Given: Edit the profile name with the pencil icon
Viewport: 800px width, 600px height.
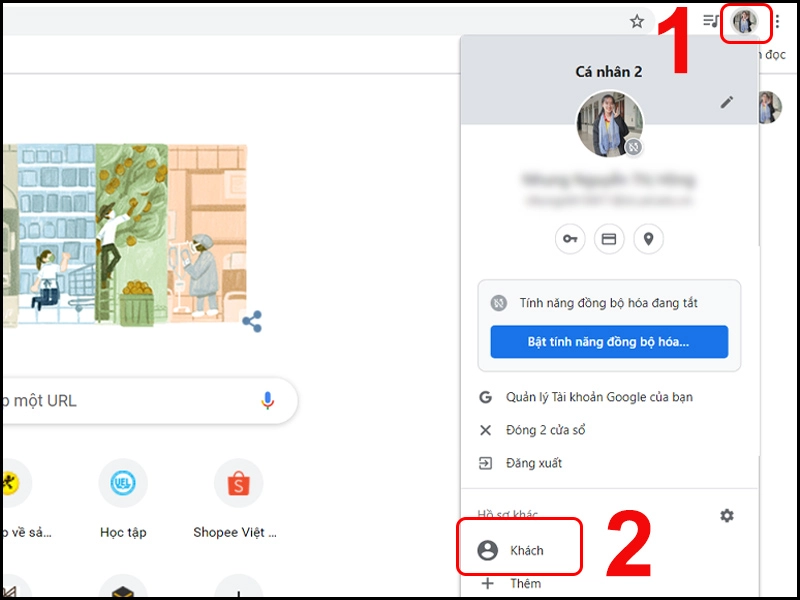Looking at the screenshot, I should tap(727, 102).
